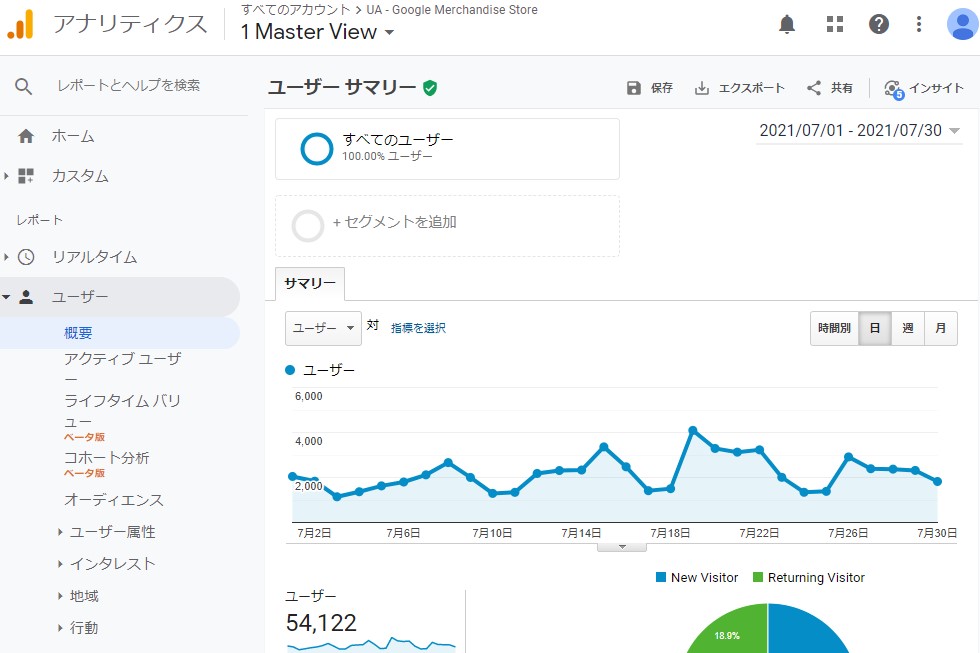
Task: Open the three-dot more options menu
Action: [x=918, y=24]
